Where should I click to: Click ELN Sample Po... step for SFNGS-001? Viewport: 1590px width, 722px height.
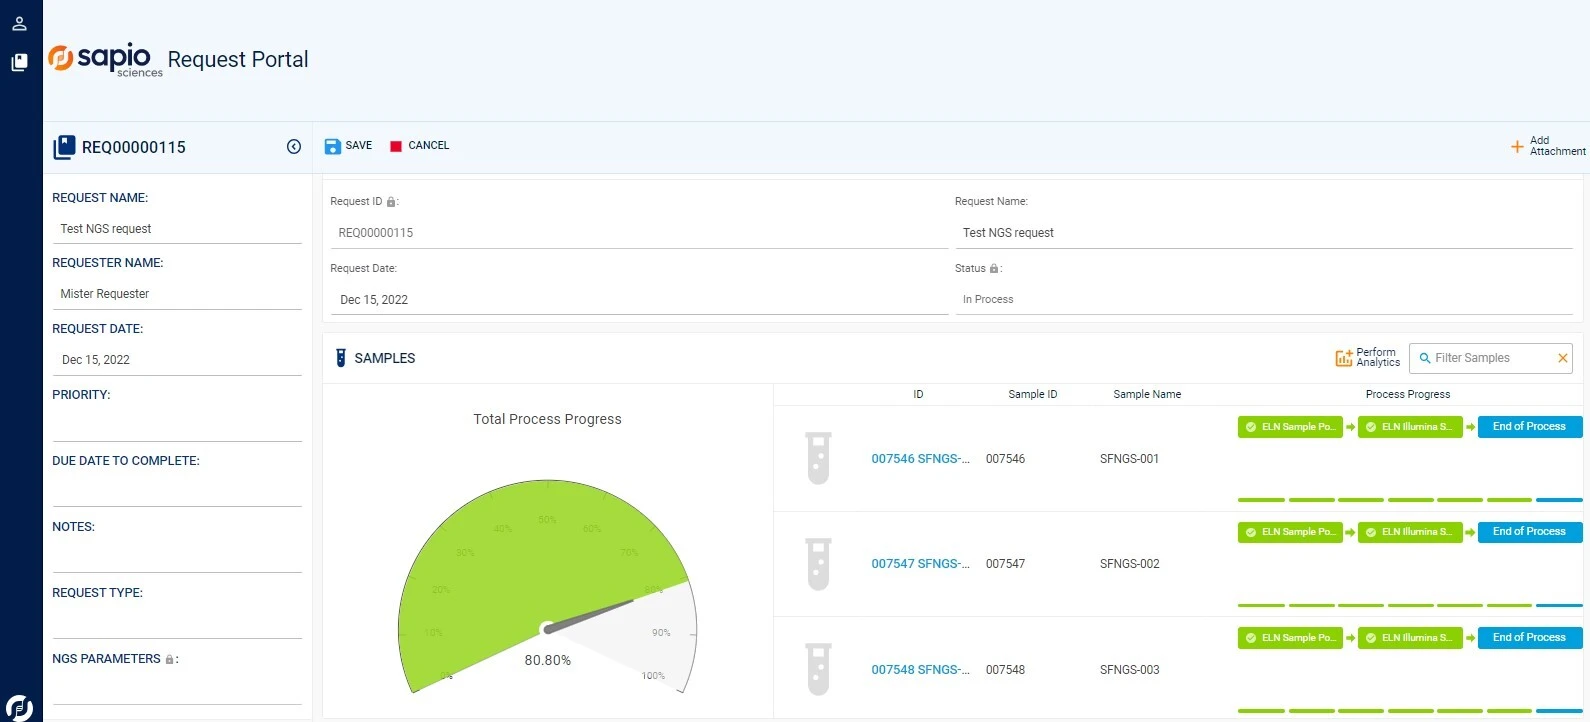[1290, 427]
